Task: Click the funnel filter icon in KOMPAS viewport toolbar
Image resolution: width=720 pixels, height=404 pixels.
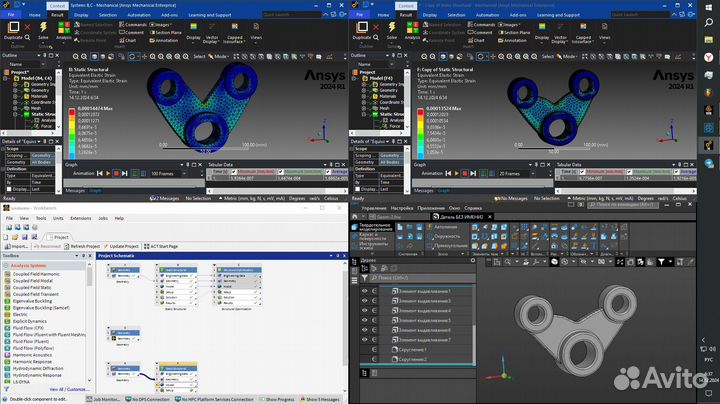Action: (x=661, y=262)
